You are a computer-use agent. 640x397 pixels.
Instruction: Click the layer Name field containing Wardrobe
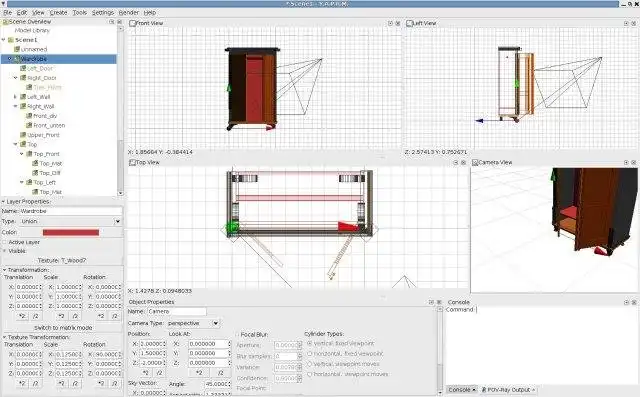71,211
